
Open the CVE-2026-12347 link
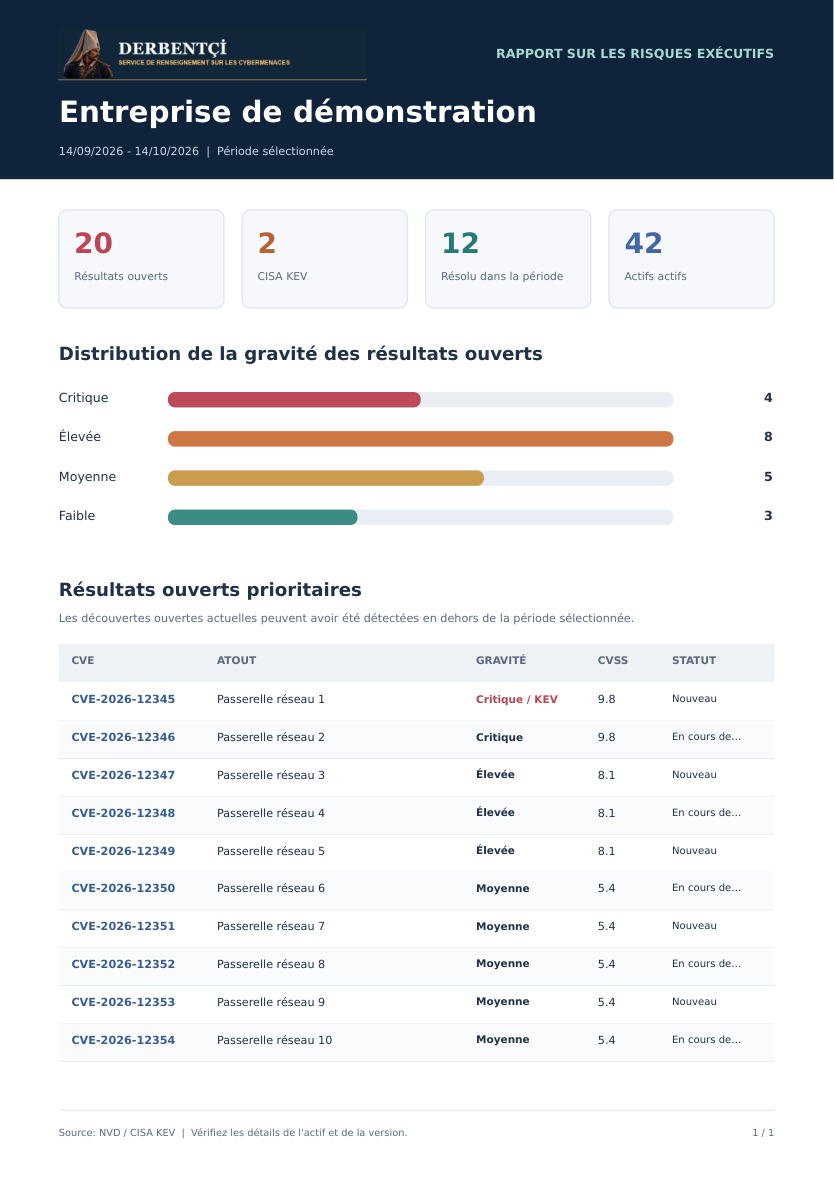click(x=123, y=775)
